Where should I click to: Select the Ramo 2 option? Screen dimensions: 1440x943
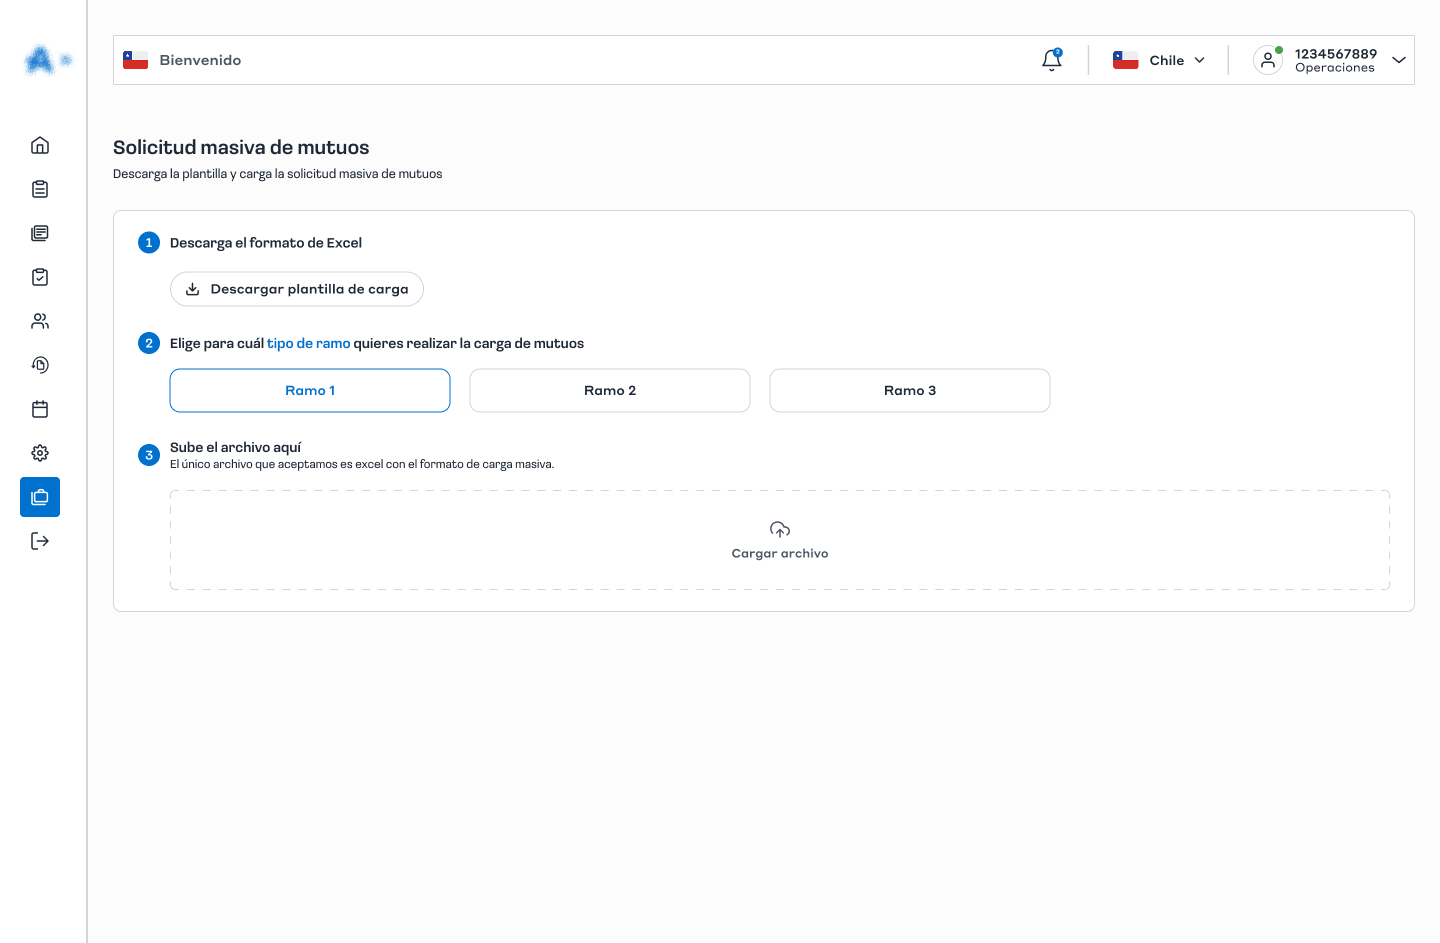click(x=610, y=391)
